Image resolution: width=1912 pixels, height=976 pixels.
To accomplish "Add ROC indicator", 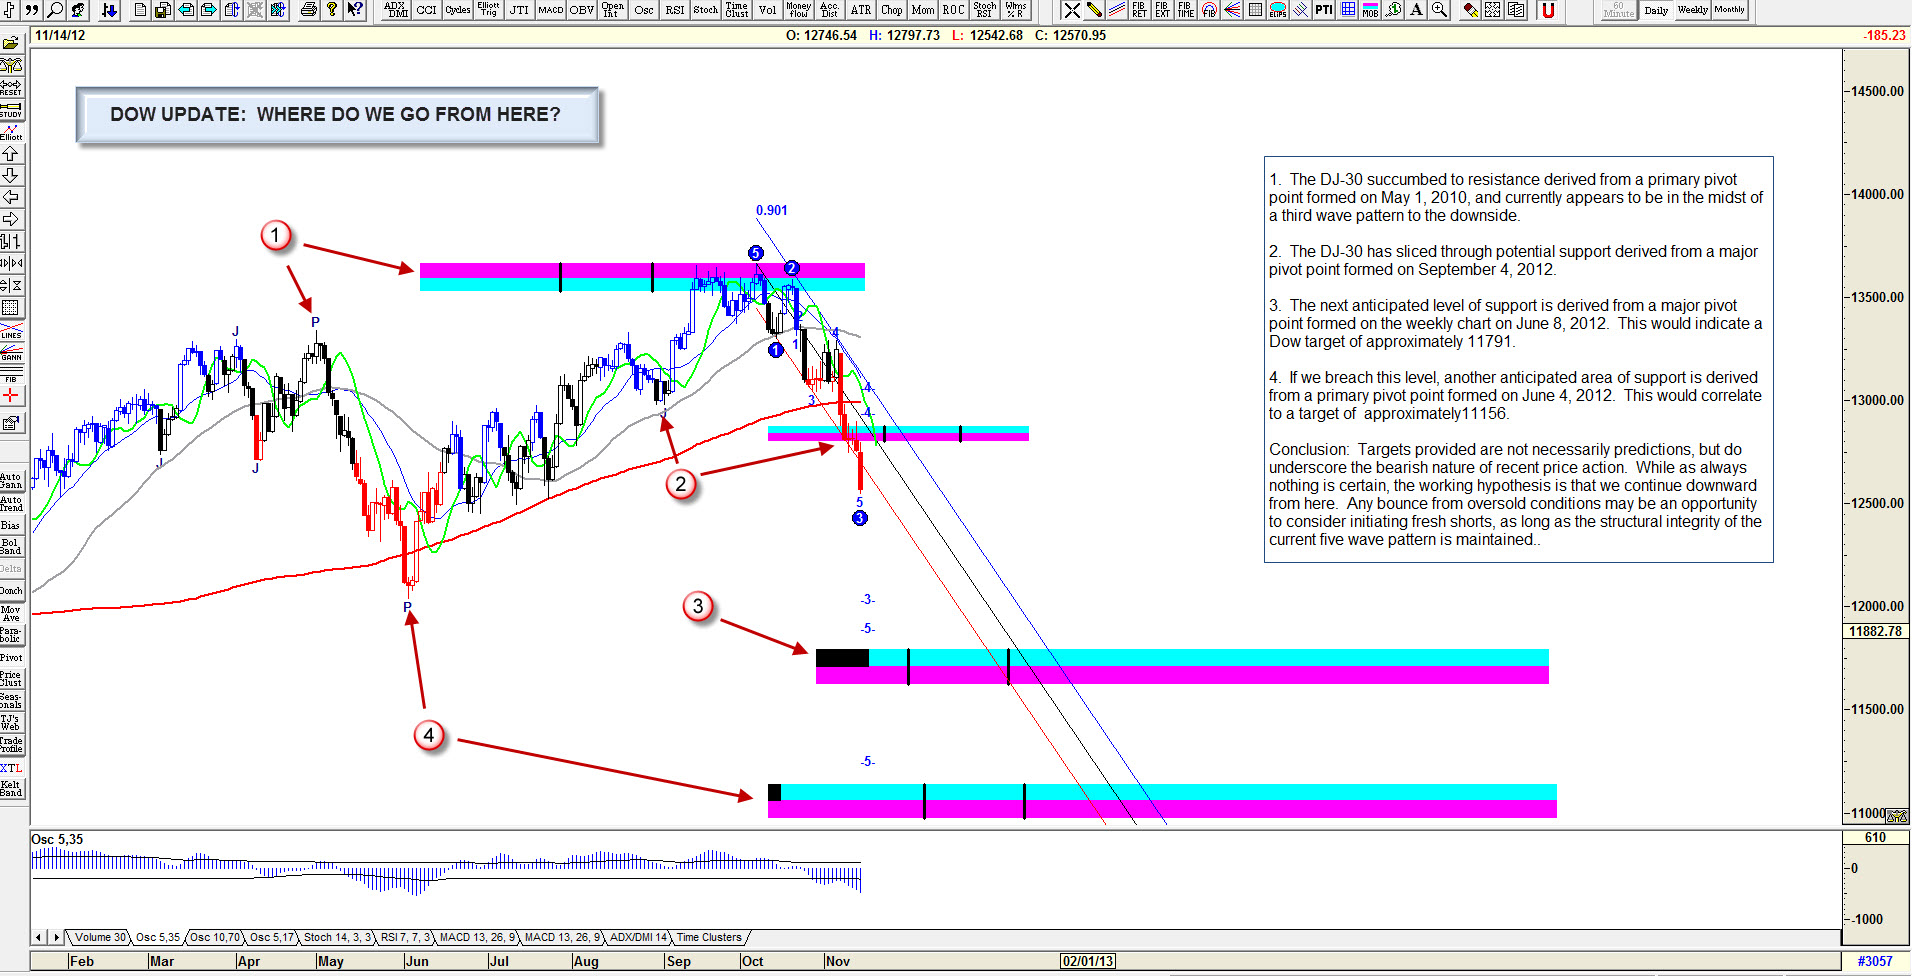I will tap(953, 10).
